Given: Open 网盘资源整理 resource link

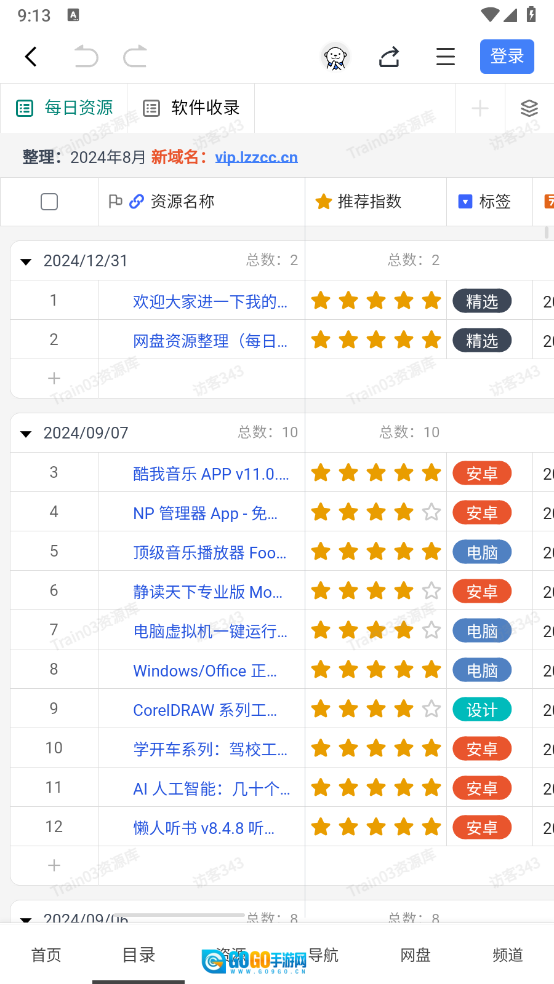Looking at the screenshot, I should point(210,341).
